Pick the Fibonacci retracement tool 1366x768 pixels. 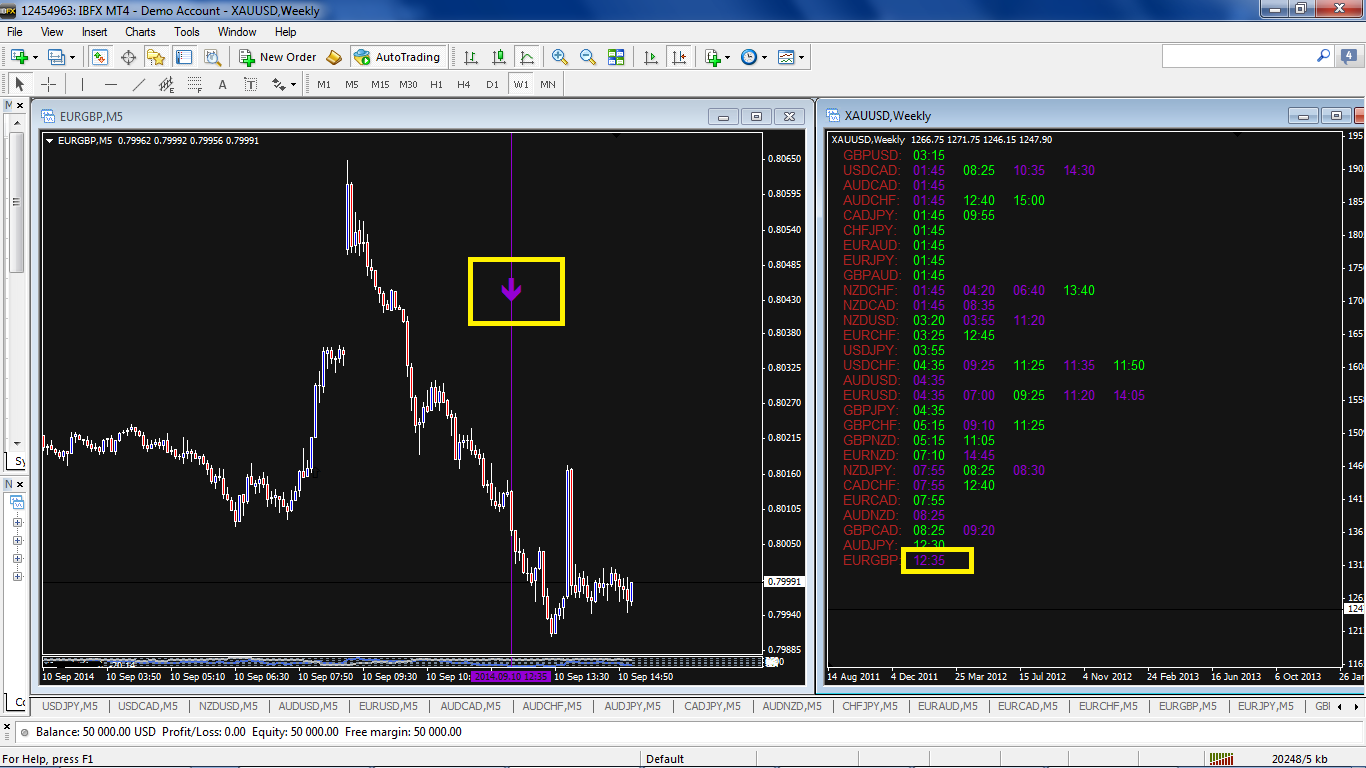(x=194, y=85)
